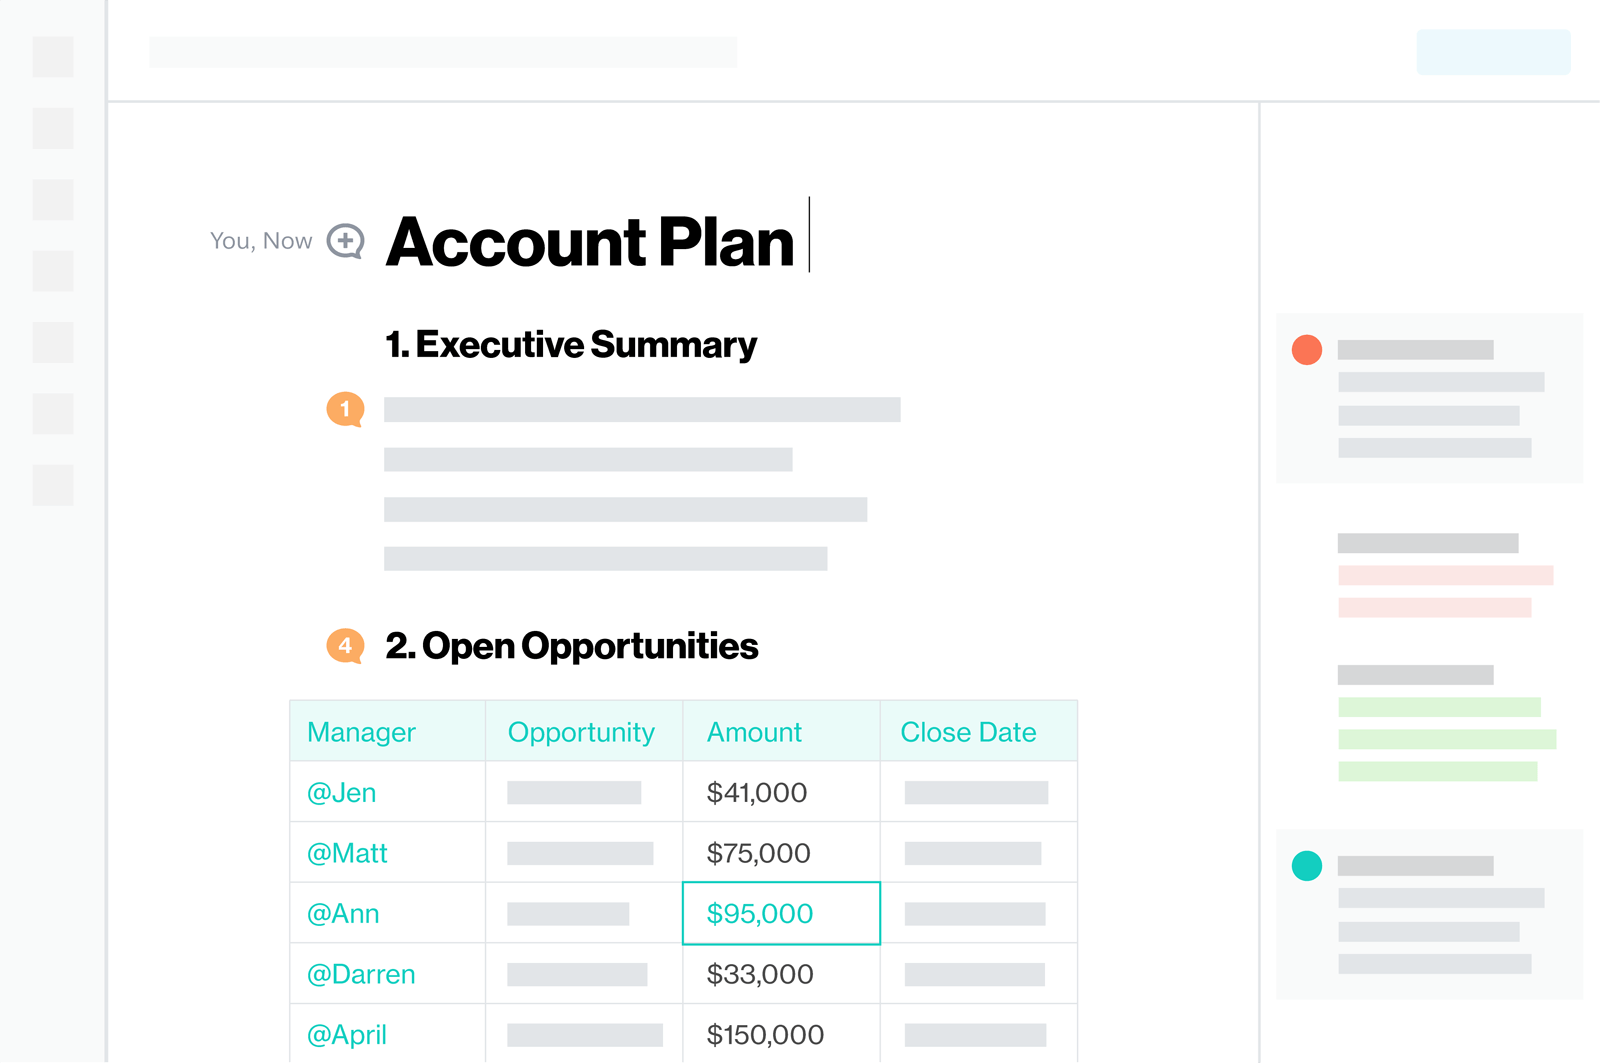Click the @Ann mention in table
This screenshot has width=1600, height=1063.
[x=343, y=914]
